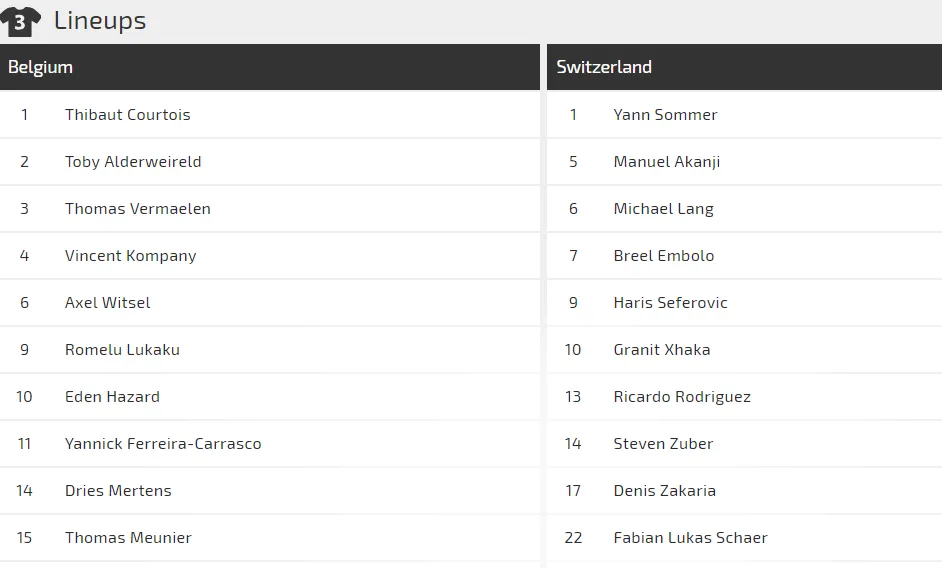Click the jersey icon beside Lineups
The height and width of the screenshot is (568, 942).
(20, 21)
